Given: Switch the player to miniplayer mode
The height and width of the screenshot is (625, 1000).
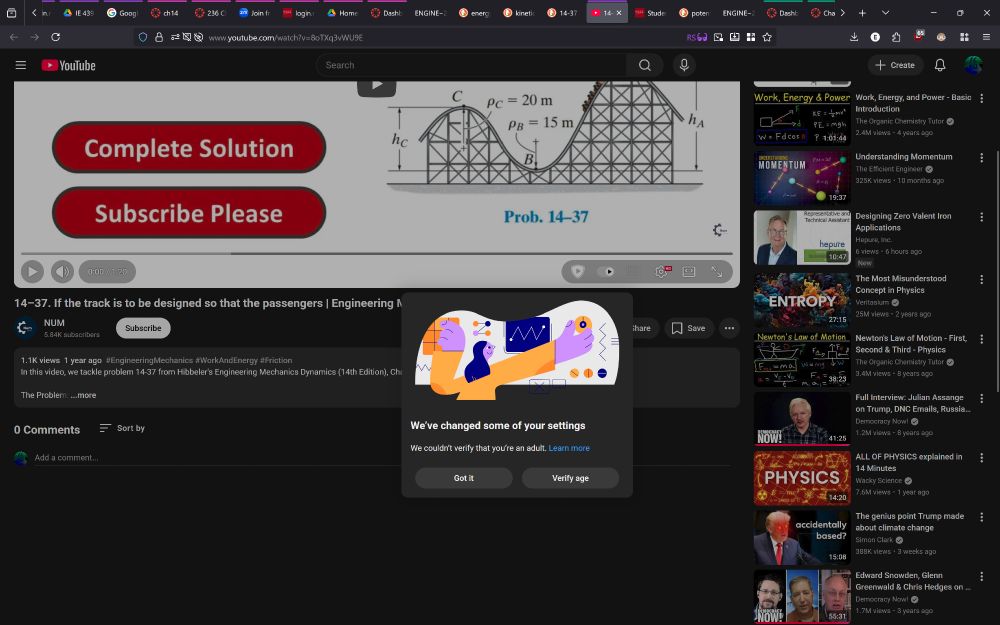Looking at the screenshot, I should [x=688, y=271].
